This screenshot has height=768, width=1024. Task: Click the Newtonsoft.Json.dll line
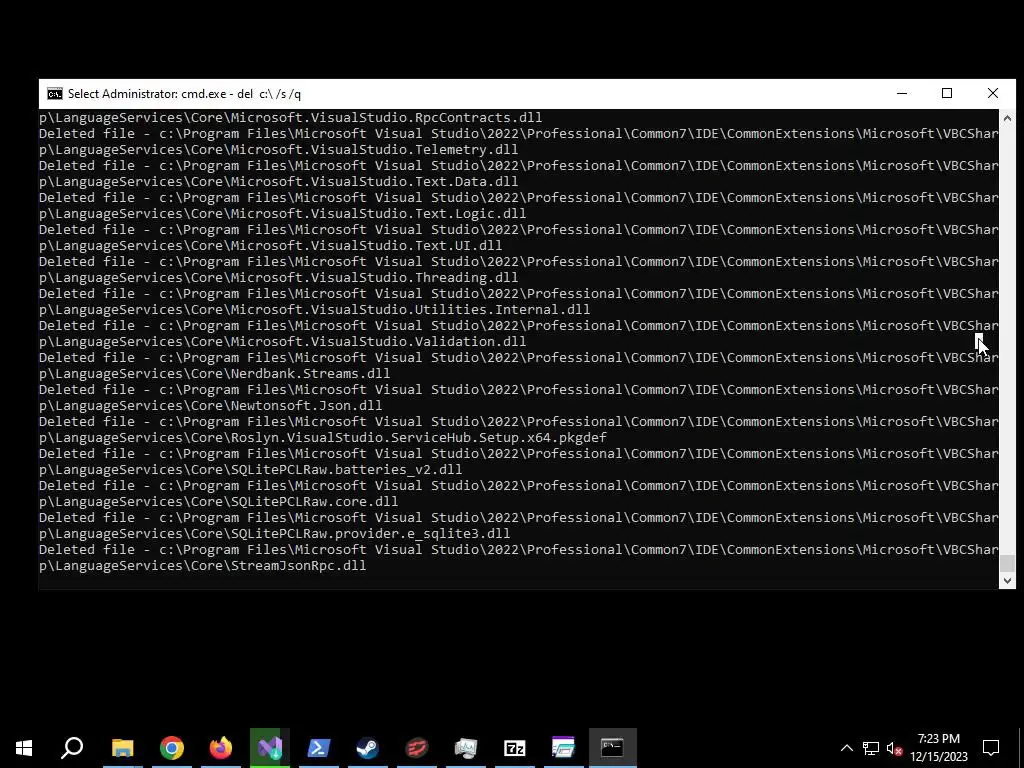(x=211, y=406)
